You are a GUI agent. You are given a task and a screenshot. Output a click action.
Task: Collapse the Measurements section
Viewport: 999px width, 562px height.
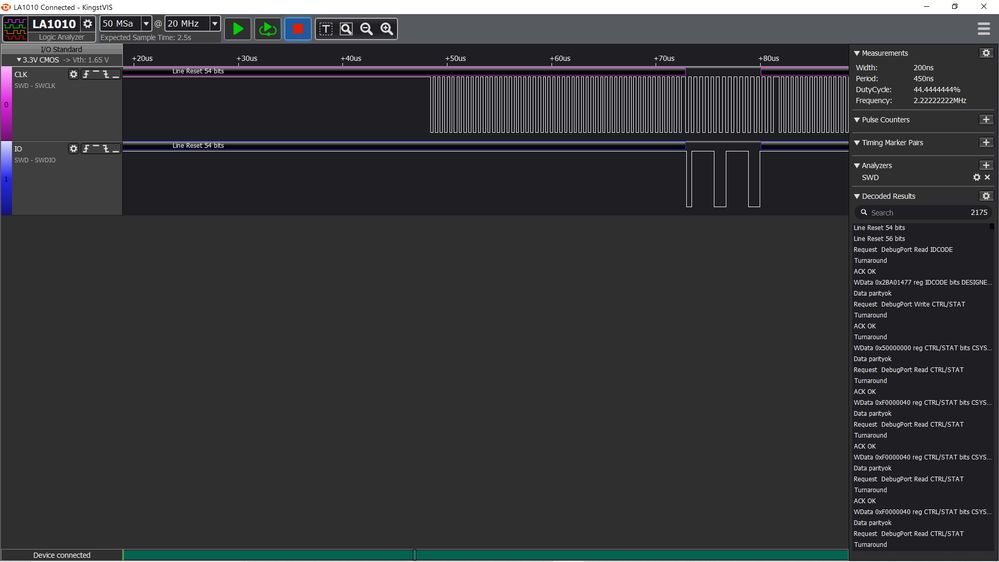(x=857, y=53)
